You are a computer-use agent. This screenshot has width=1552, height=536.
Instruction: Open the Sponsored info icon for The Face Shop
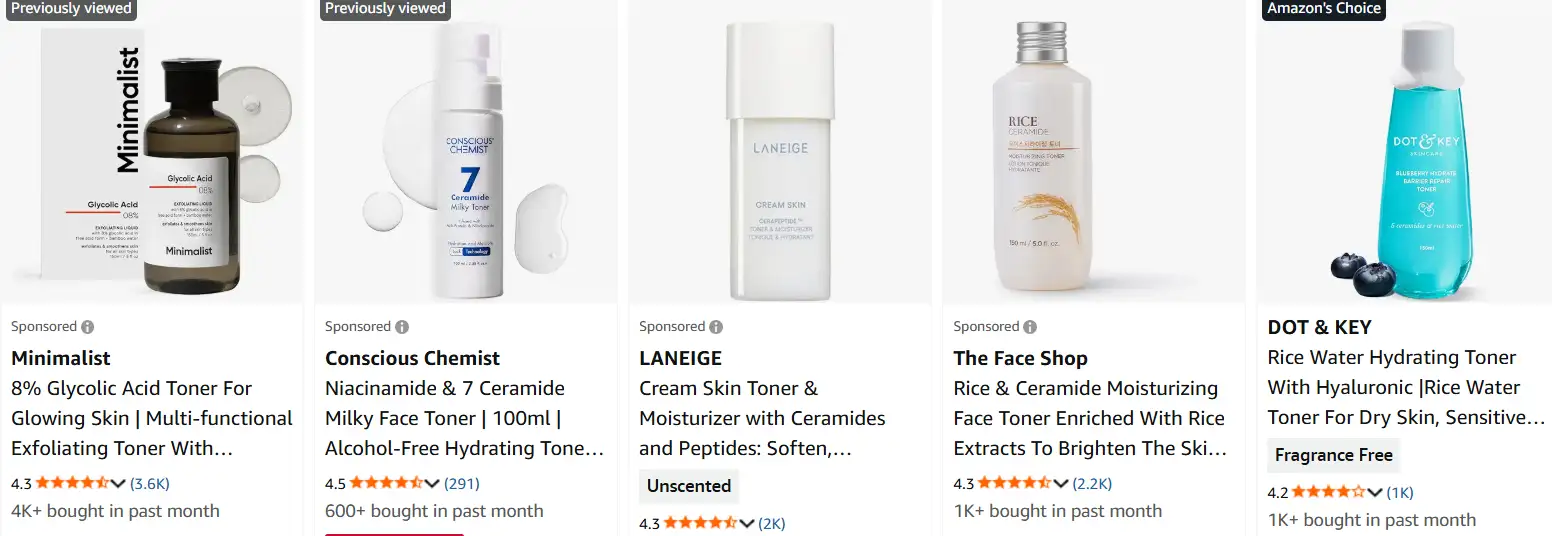pos(1030,327)
